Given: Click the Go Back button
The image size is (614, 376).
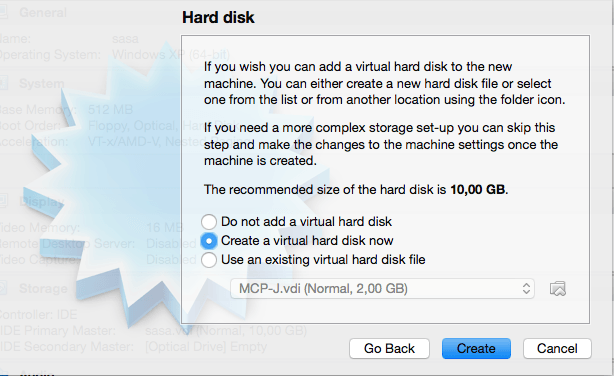Looking at the screenshot, I should [x=389, y=348].
